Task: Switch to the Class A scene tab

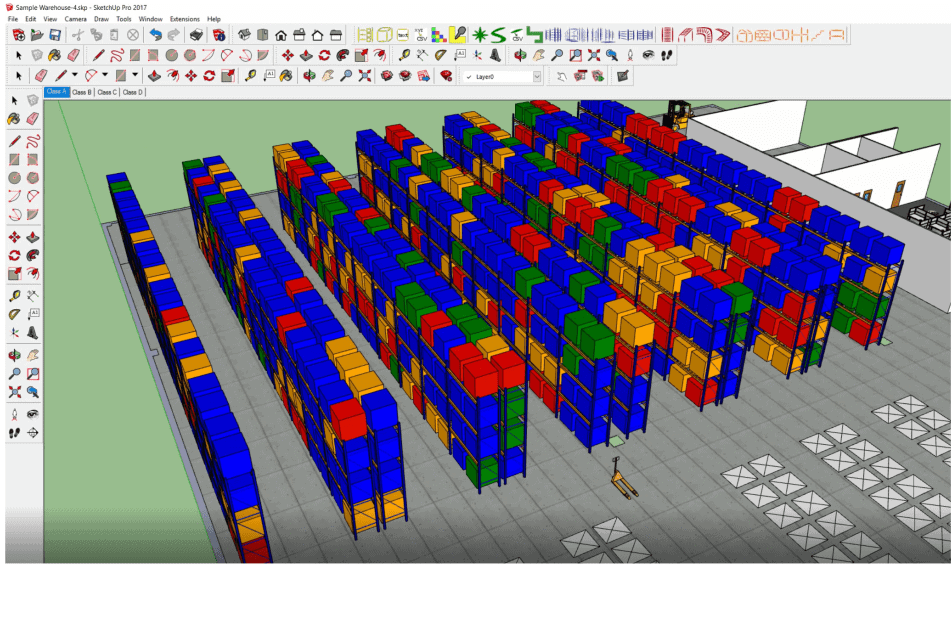Action: (x=57, y=92)
